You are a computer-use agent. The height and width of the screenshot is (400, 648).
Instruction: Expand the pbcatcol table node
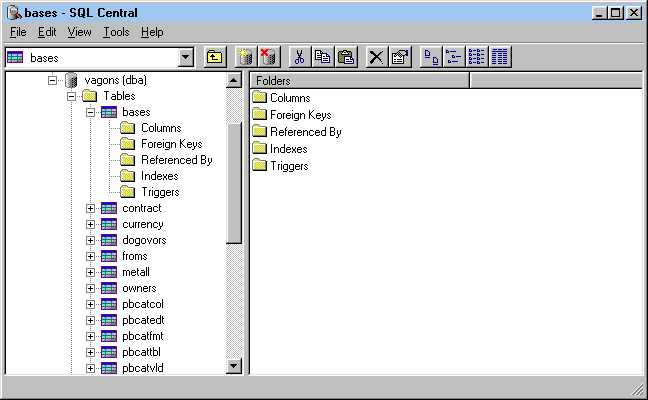pyautogui.click(x=91, y=304)
